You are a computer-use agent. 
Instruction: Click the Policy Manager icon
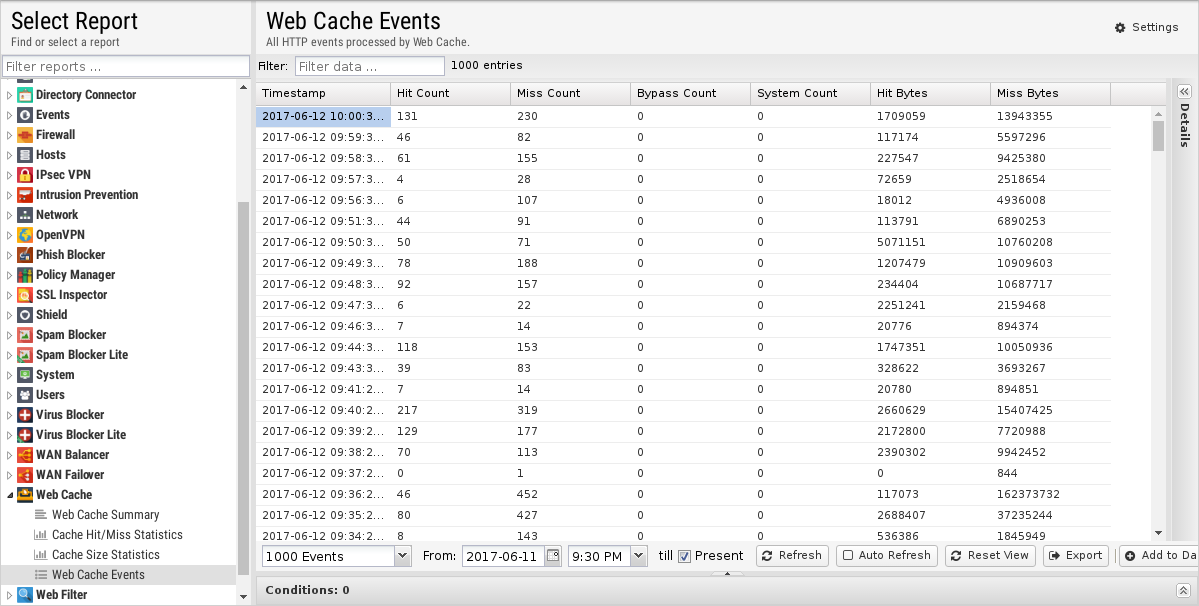[25, 275]
